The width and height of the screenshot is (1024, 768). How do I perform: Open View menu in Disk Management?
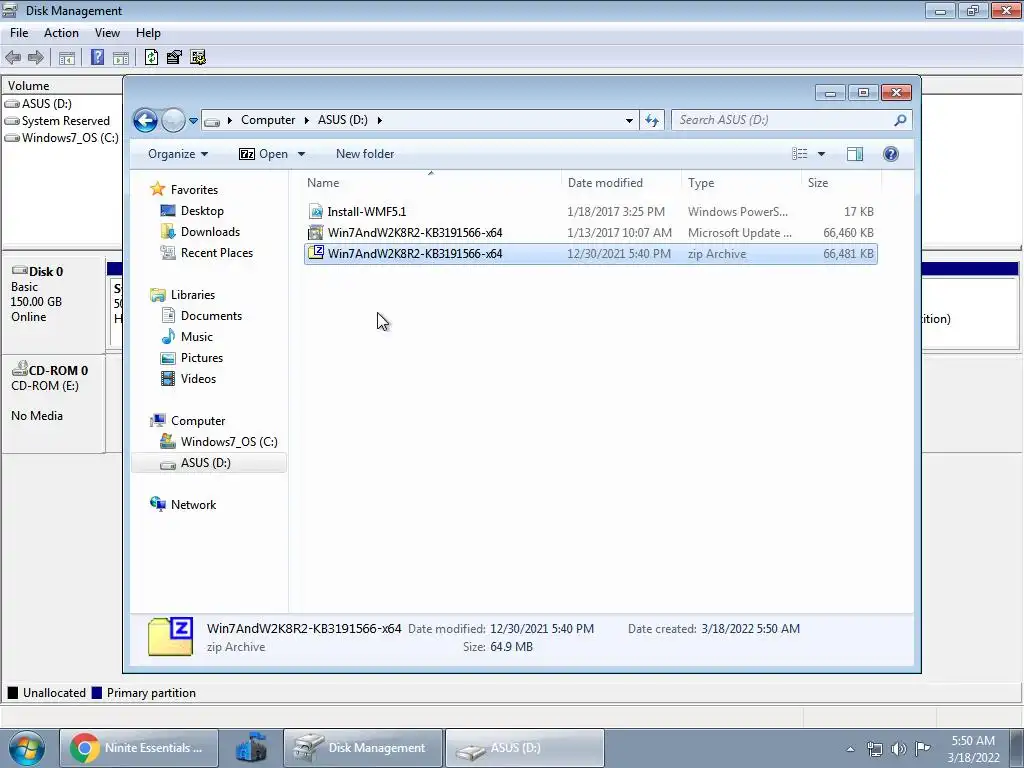107,33
